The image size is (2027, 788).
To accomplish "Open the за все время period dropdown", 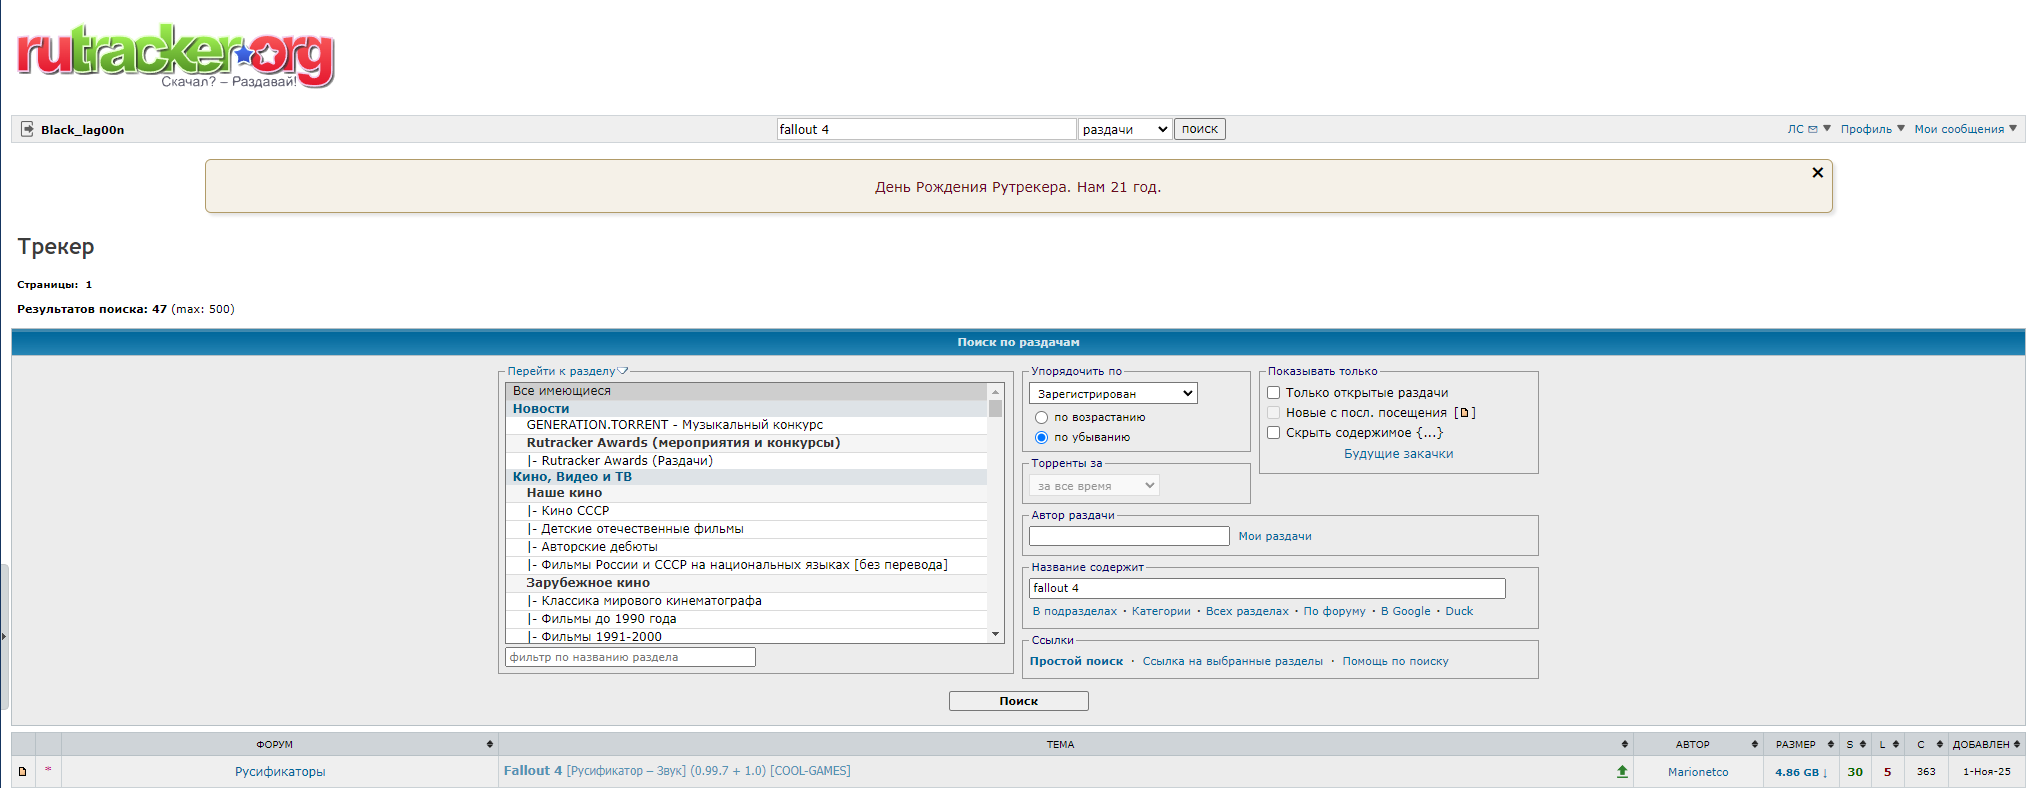I will (x=1094, y=486).
